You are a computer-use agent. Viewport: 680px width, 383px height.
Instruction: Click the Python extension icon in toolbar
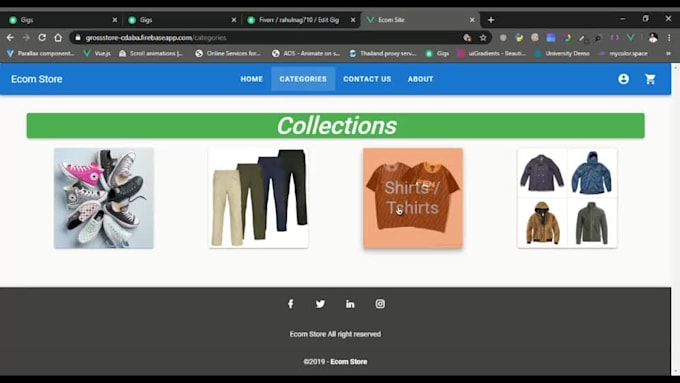(519, 38)
